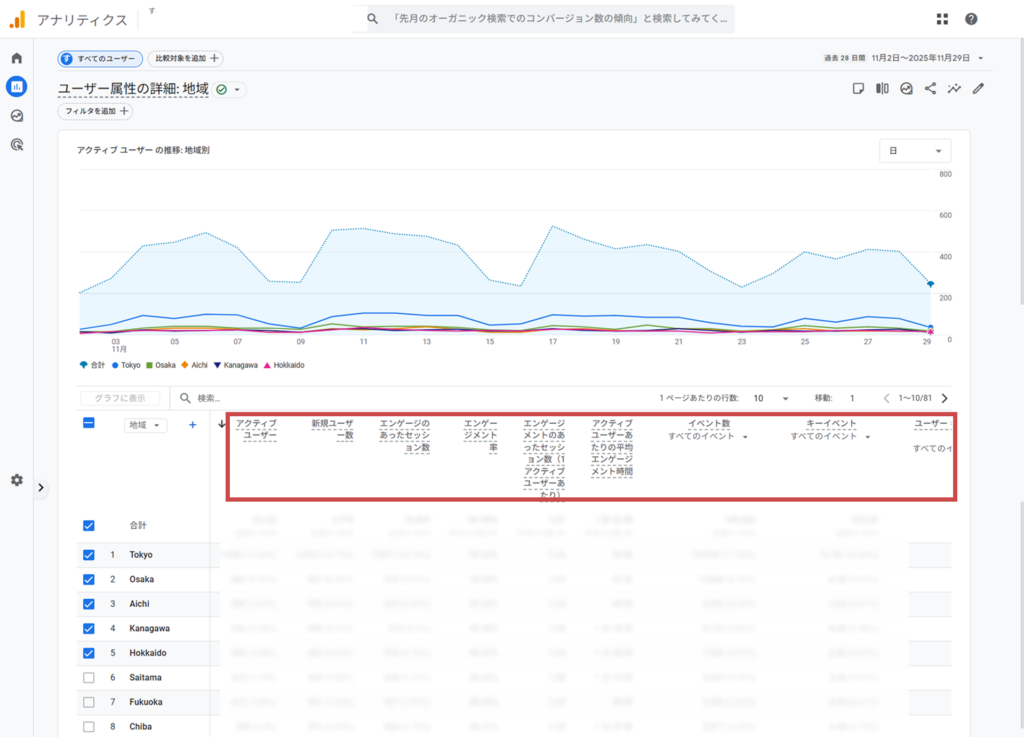Open the apps grid icon

942,19
